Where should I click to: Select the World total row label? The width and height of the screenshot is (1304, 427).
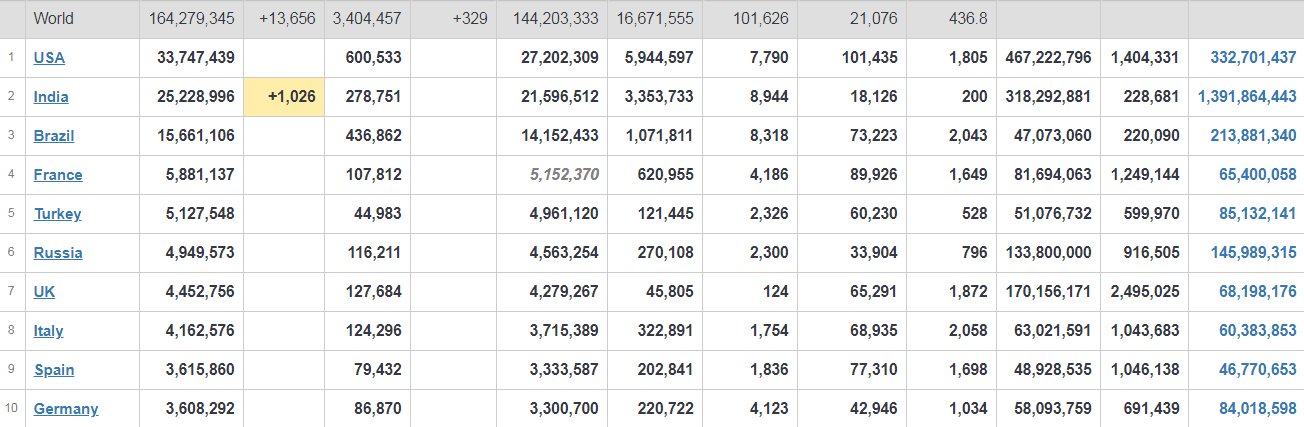tap(54, 19)
